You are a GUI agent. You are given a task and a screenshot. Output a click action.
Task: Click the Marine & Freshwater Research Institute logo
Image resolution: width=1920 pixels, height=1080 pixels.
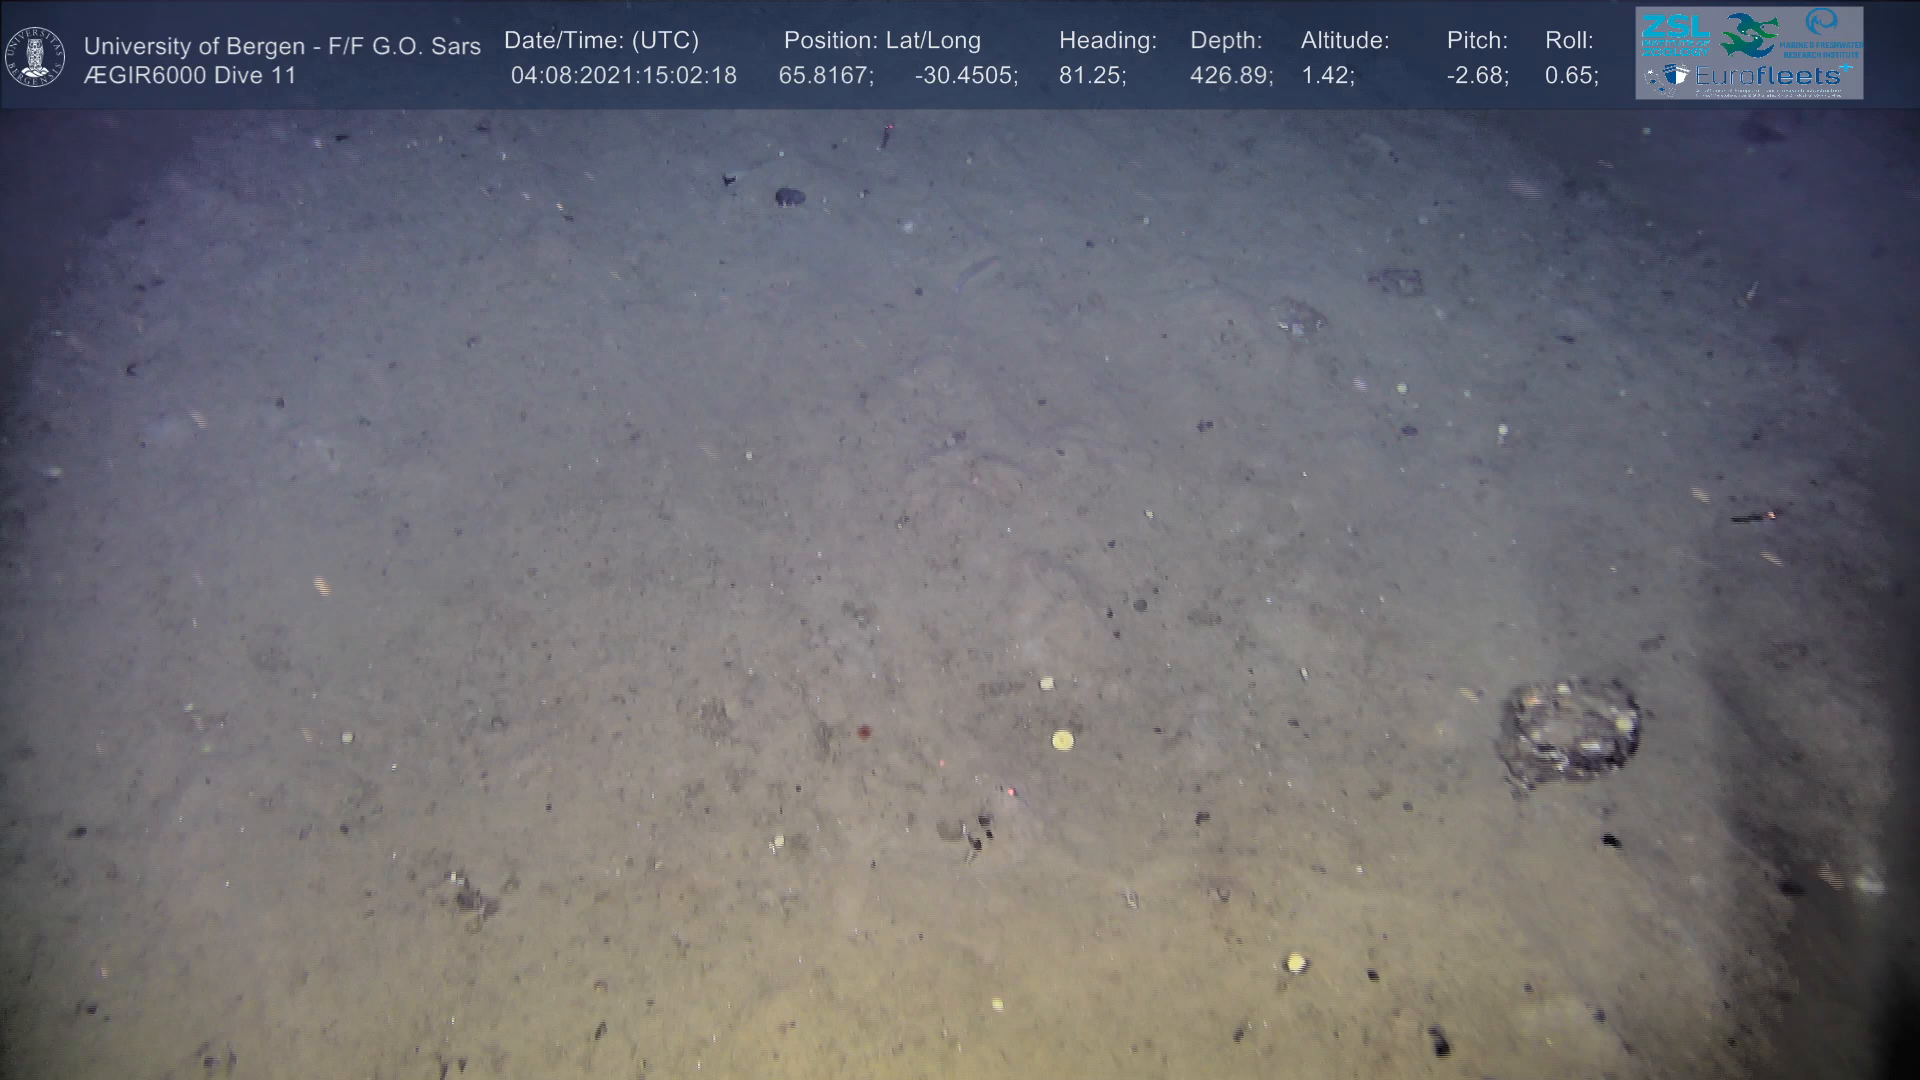(1823, 34)
